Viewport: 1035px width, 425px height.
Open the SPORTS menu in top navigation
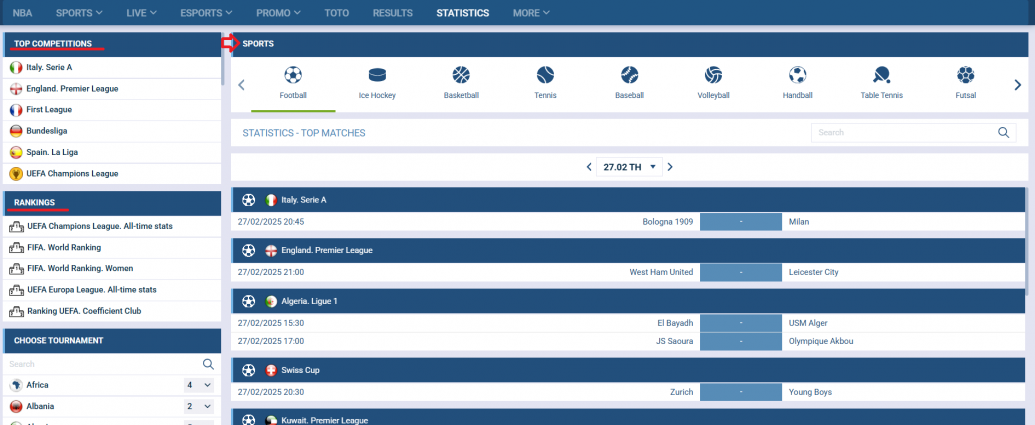tap(80, 13)
